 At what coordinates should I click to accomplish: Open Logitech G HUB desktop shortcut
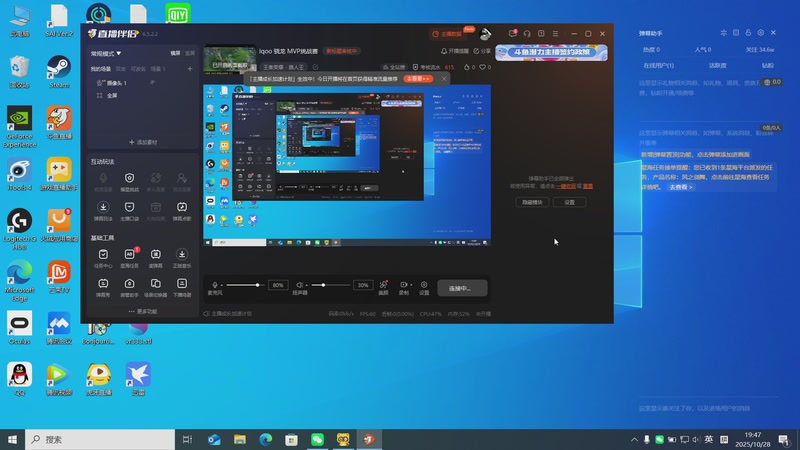[x=19, y=229]
